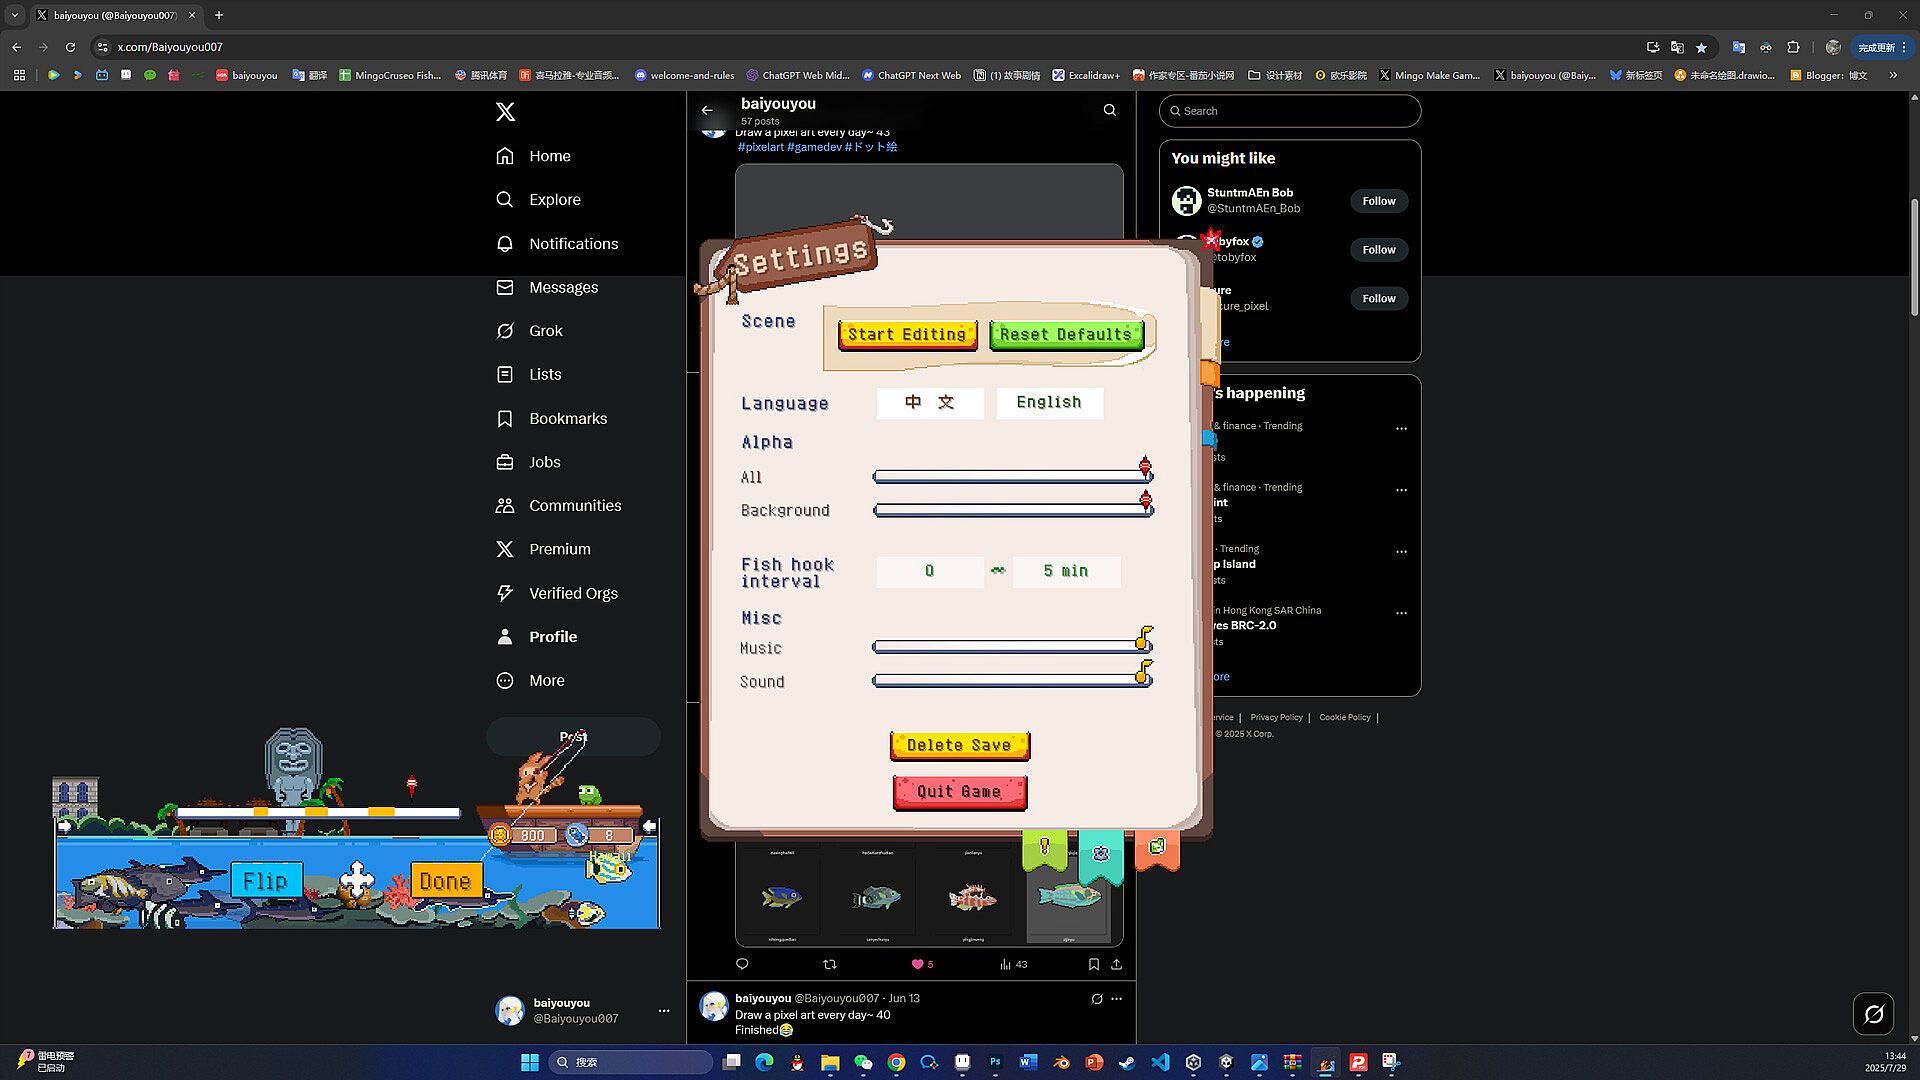This screenshot has height=1080, width=1920.
Task: Go to Communities in the sidebar
Action: [574, 506]
